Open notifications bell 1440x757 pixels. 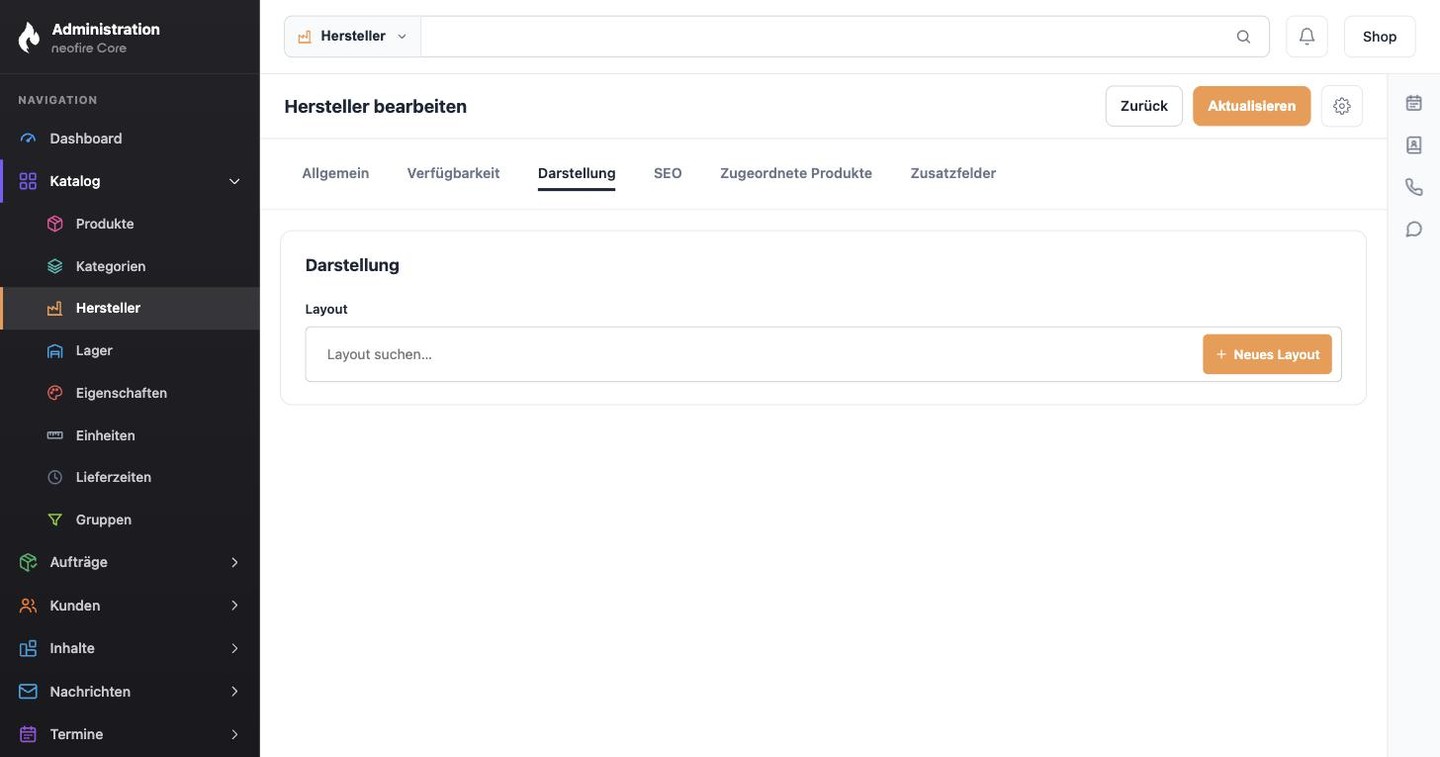pyautogui.click(x=1307, y=36)
